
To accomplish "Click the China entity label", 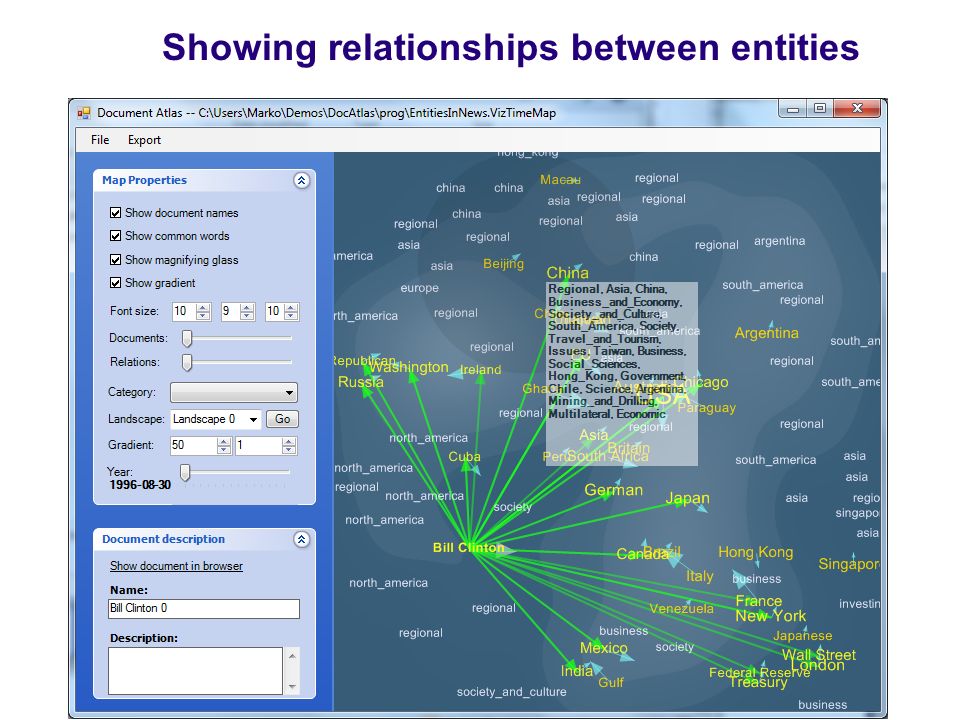I will tap(568, 273).
